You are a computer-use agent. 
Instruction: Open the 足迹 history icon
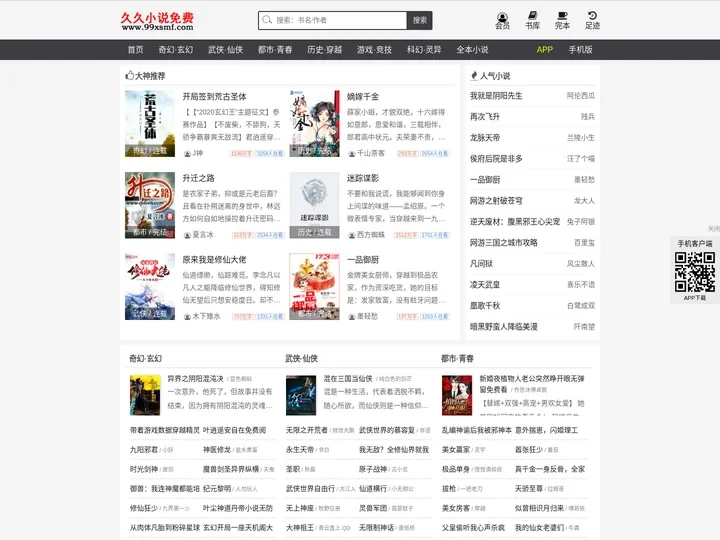(592, 21)
